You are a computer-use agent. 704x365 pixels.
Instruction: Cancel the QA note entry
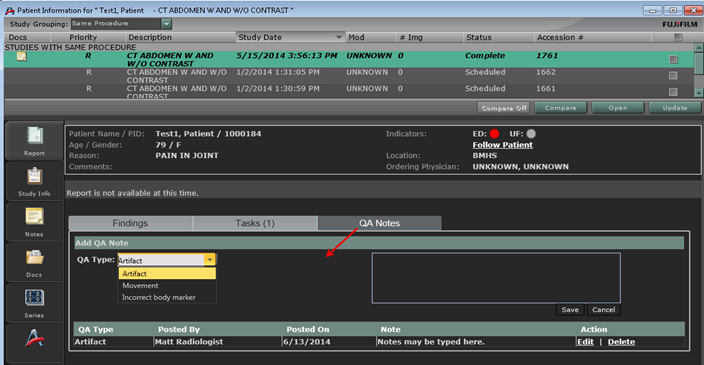click(603, 310)
